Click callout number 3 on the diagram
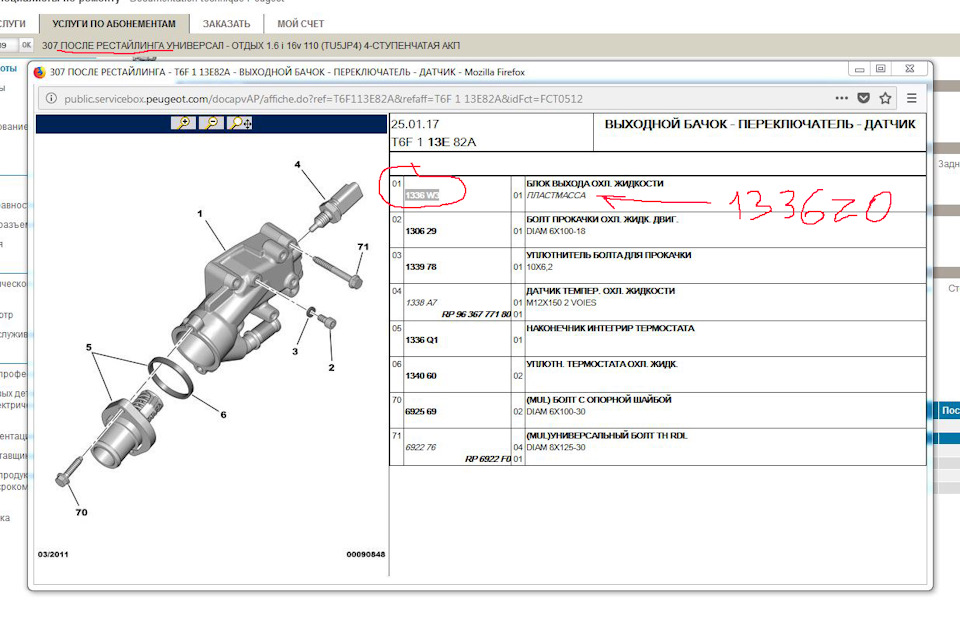 coord(295,351)
